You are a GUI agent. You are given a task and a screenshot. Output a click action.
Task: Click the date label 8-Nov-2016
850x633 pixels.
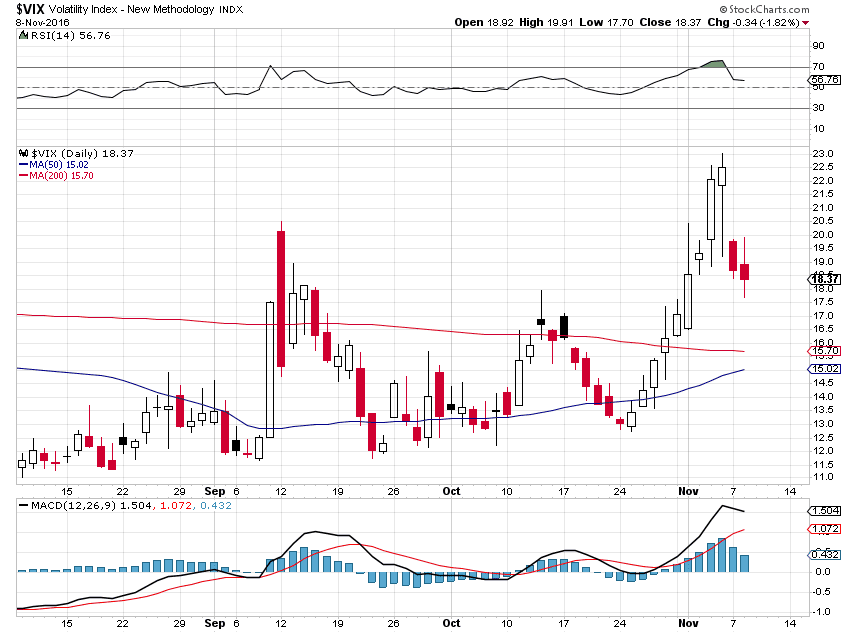click(43, 23)
